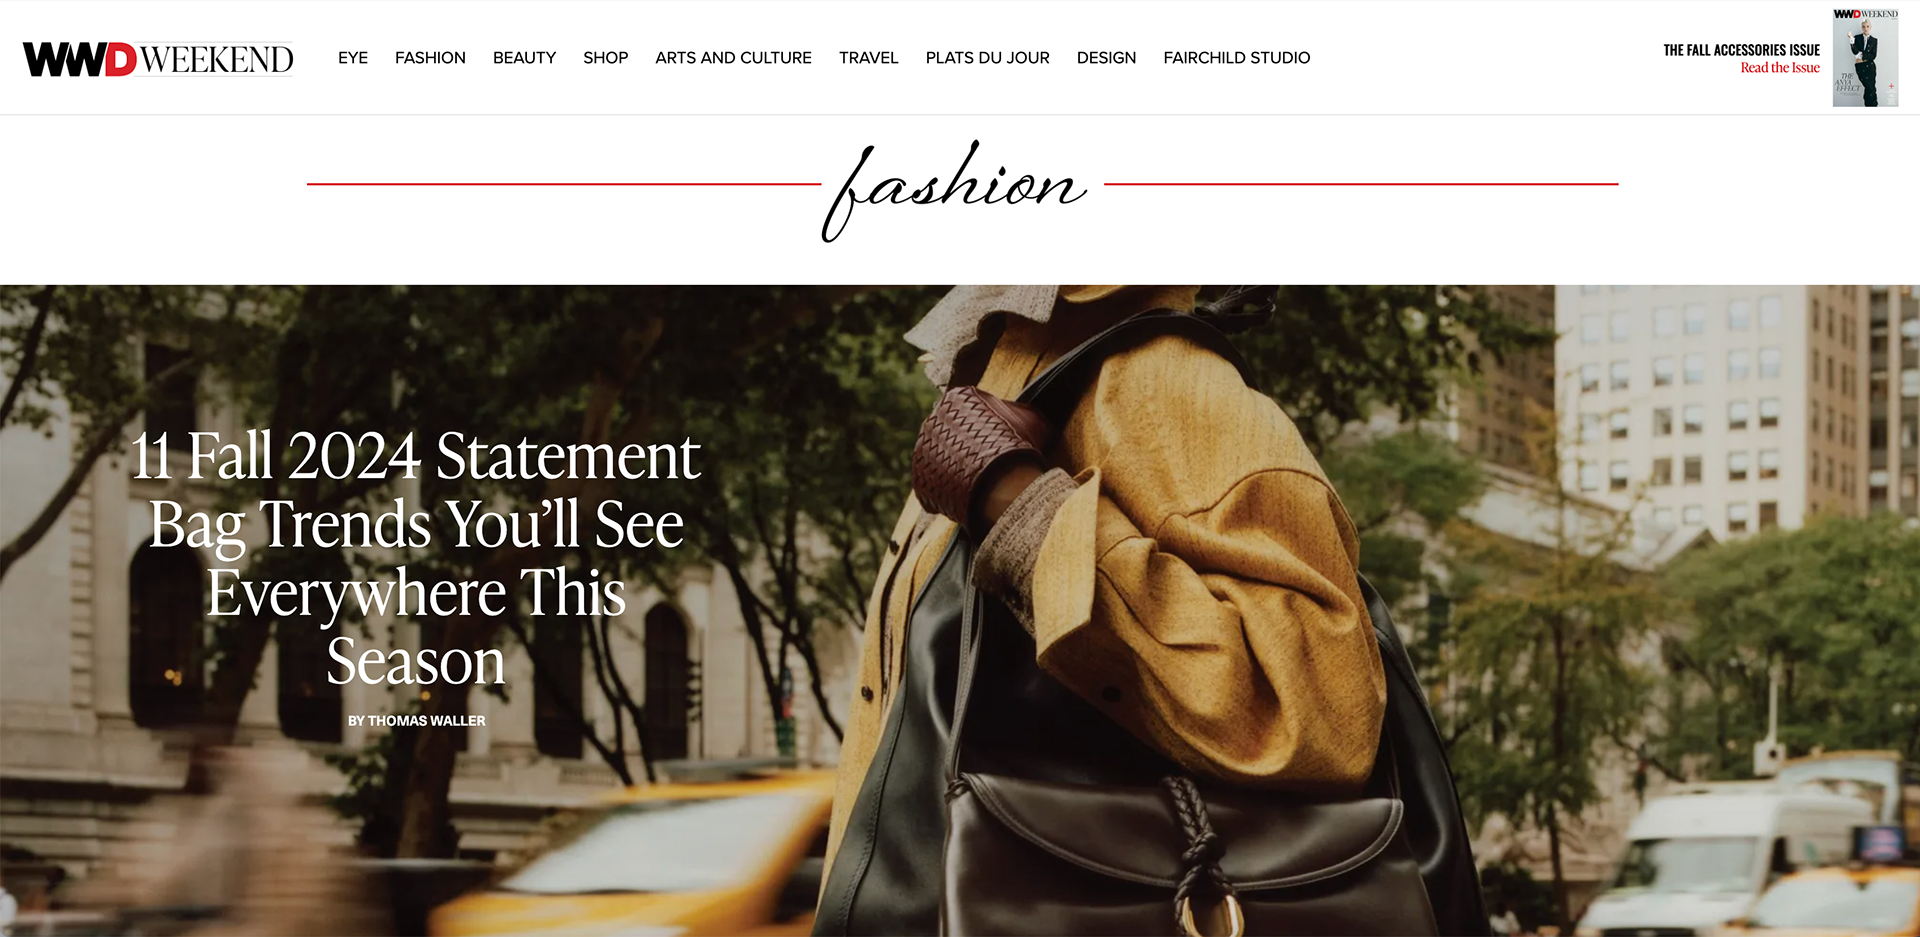The width and height of the screenshot is (1920, 937).
Task: Click the cursive fashion section heading
Action: pos(955,189)
